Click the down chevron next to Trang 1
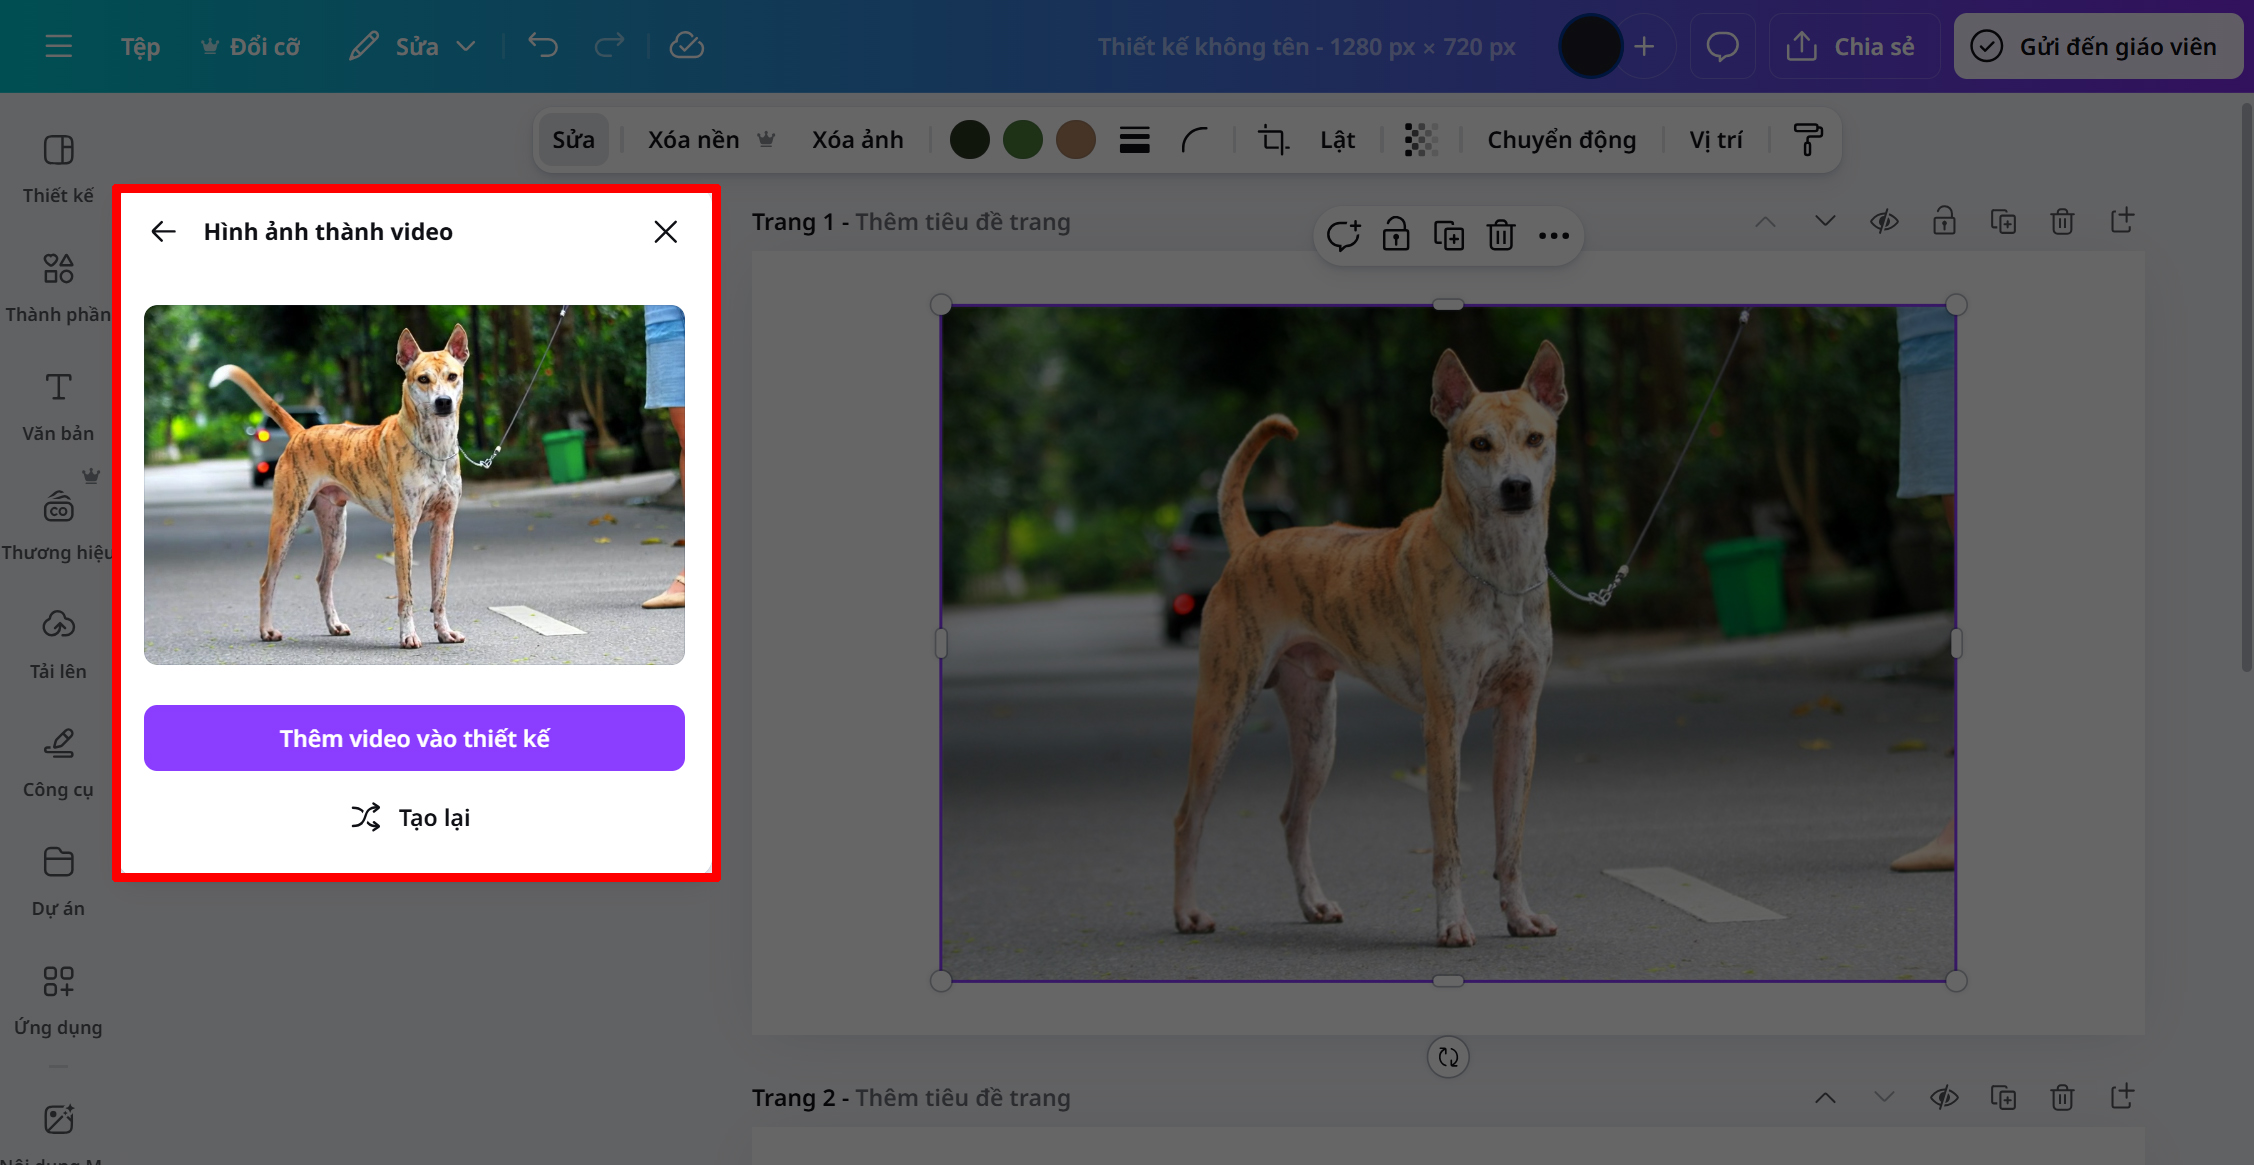Image resolution: width=2254 pixels, height=1165 pixels. [x=1824, y=221]
